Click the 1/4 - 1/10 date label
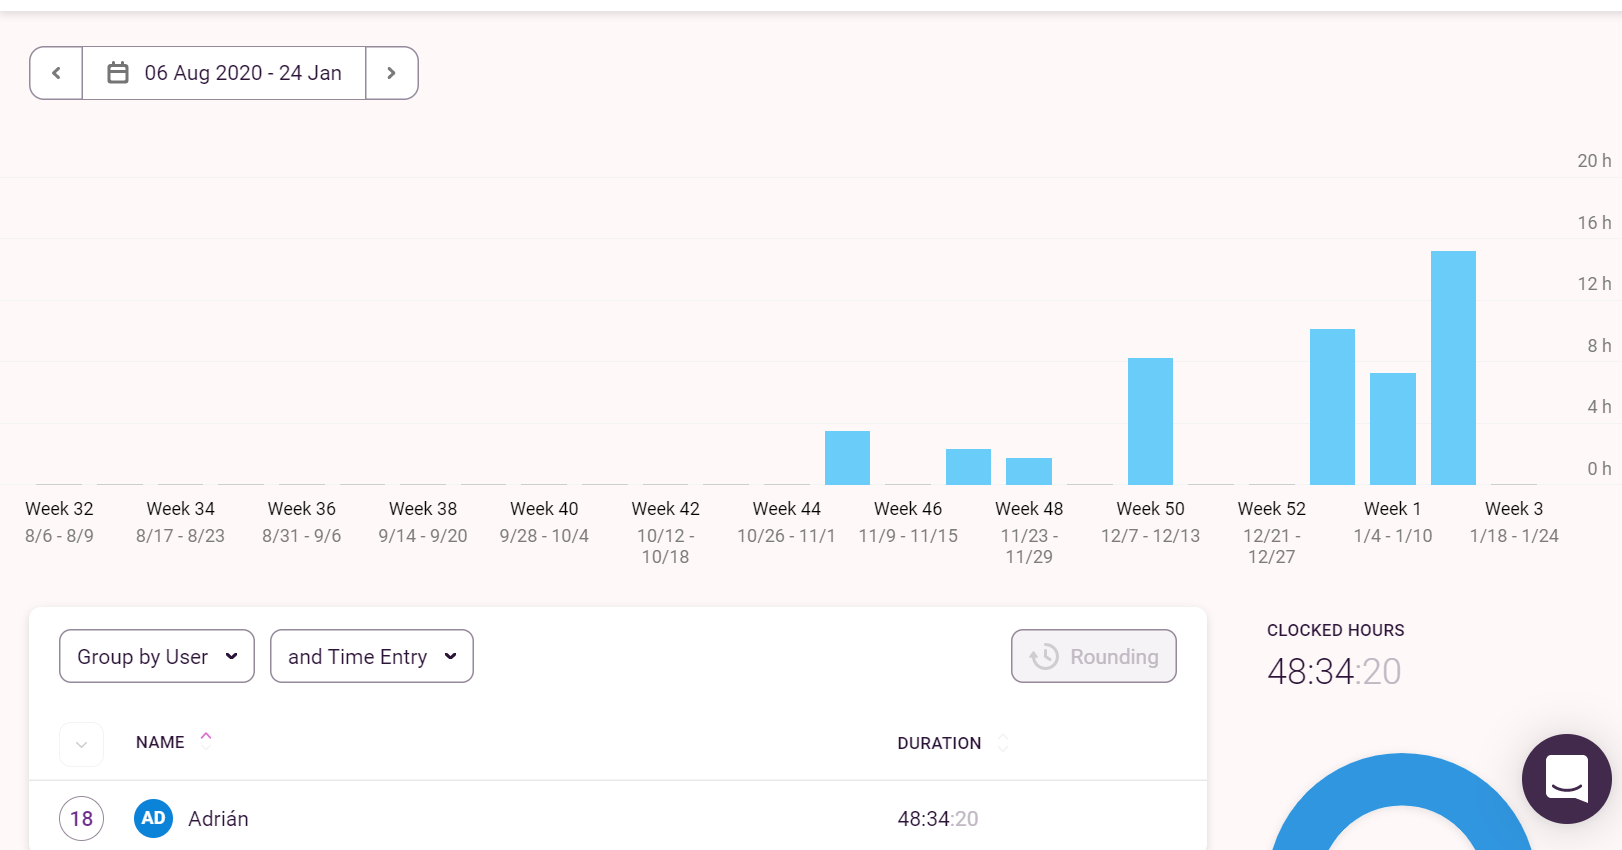This screenshot has width=1622, height=850. tap(1393, 536)
